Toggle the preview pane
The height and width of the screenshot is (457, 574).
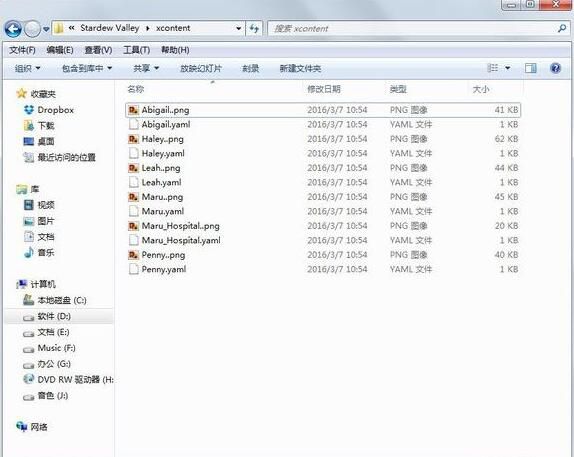click(x=530, y=68)
